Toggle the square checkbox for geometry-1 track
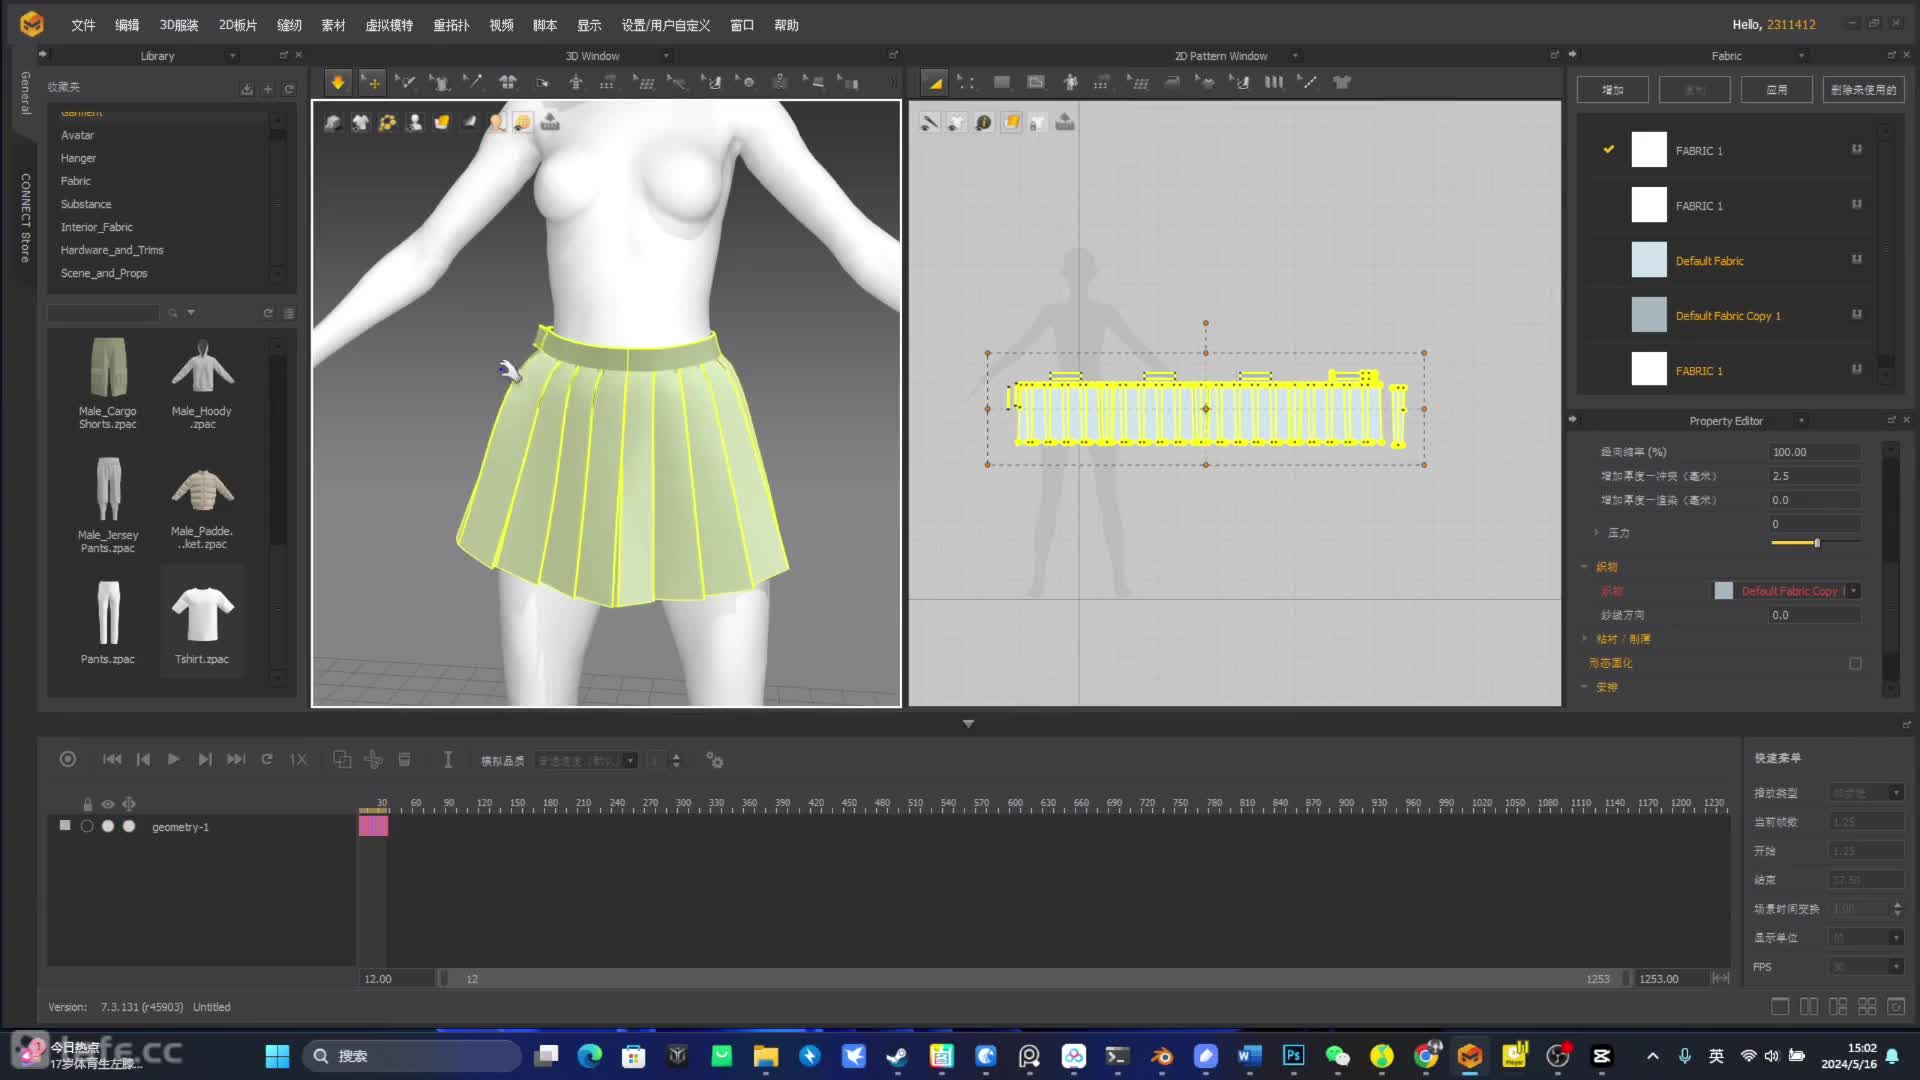Viewport: 1920px width, 1080px height. click(x=65, y=826)
